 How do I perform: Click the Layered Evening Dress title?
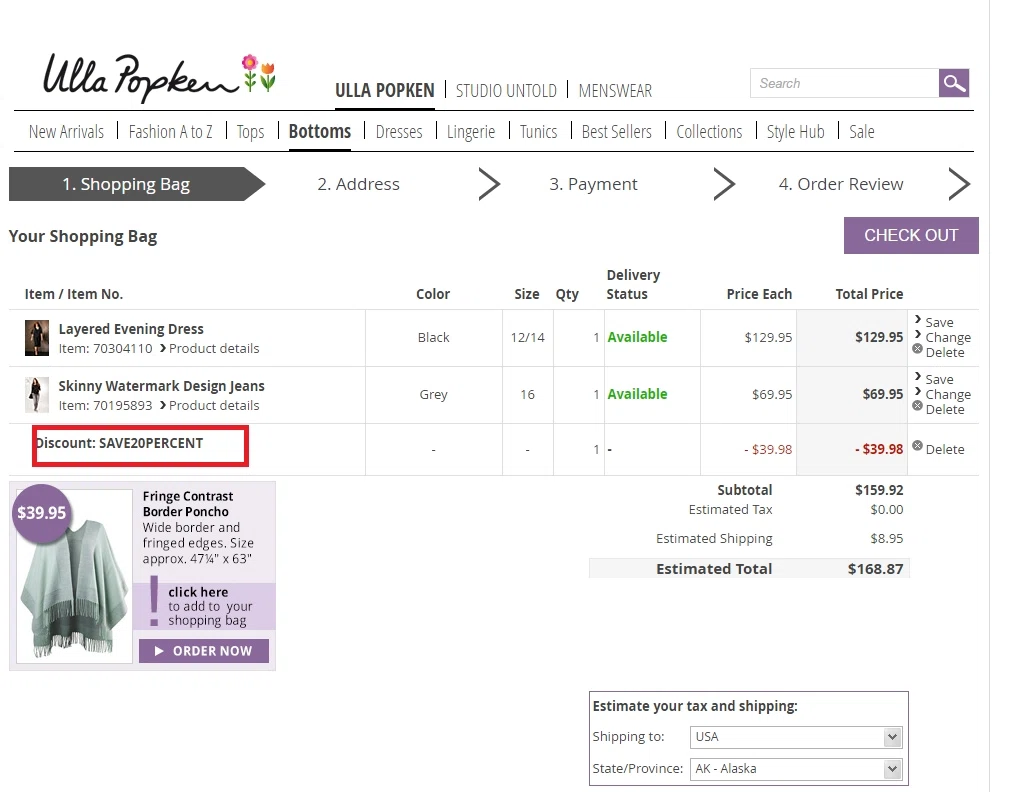tap(131, 329)
